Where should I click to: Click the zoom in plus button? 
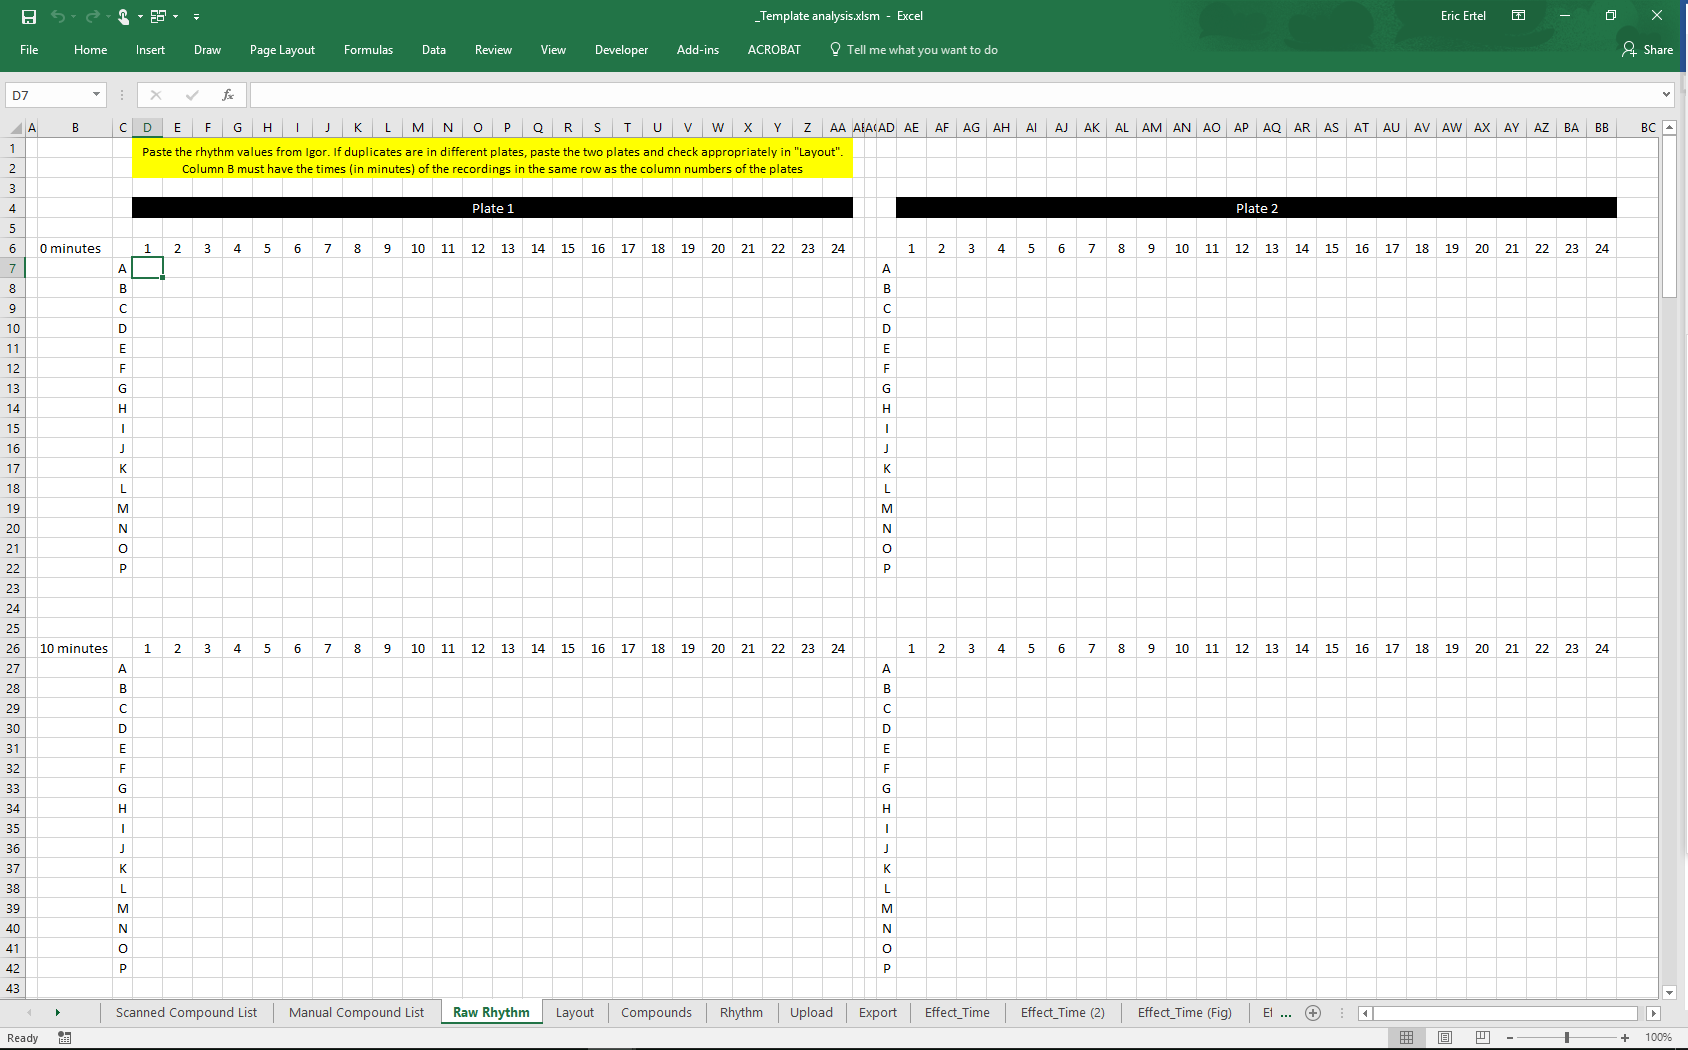tap(1625, 1038)
